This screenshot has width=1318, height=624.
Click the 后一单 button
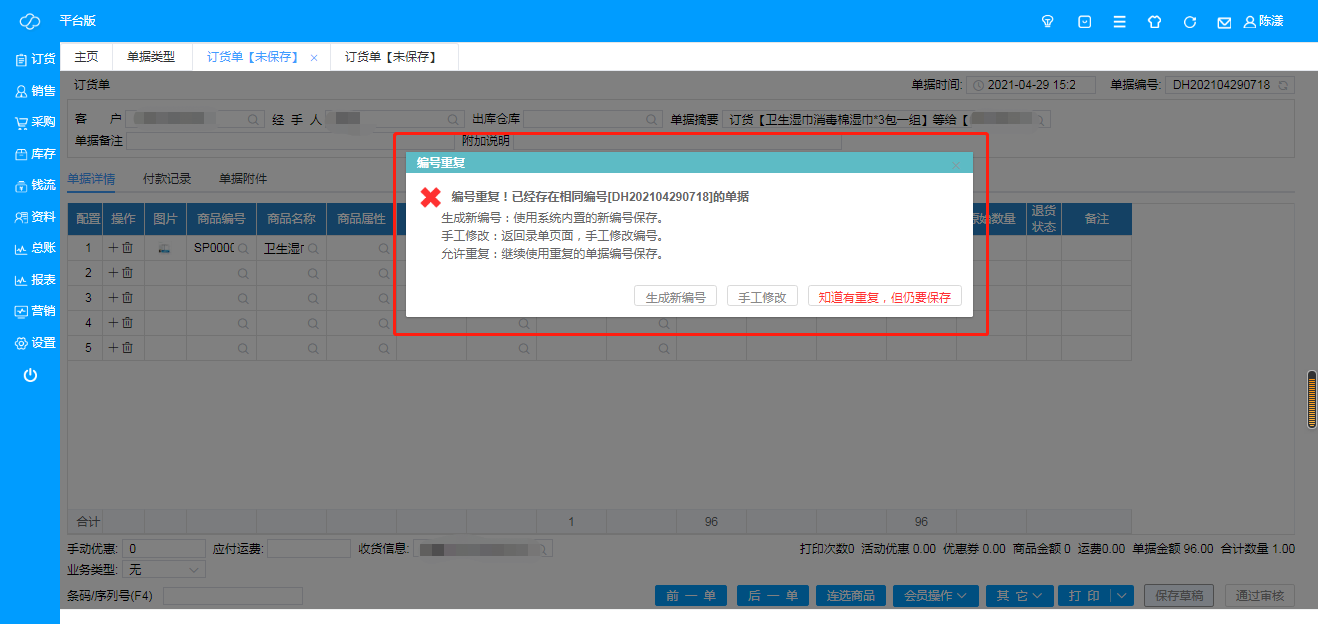772,596
